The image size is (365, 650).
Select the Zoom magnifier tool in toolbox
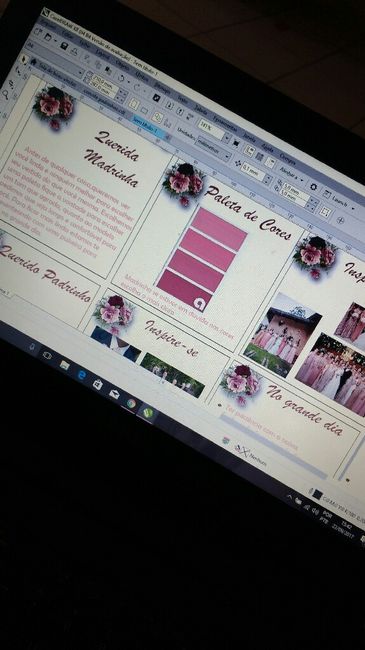coord(5,94)
